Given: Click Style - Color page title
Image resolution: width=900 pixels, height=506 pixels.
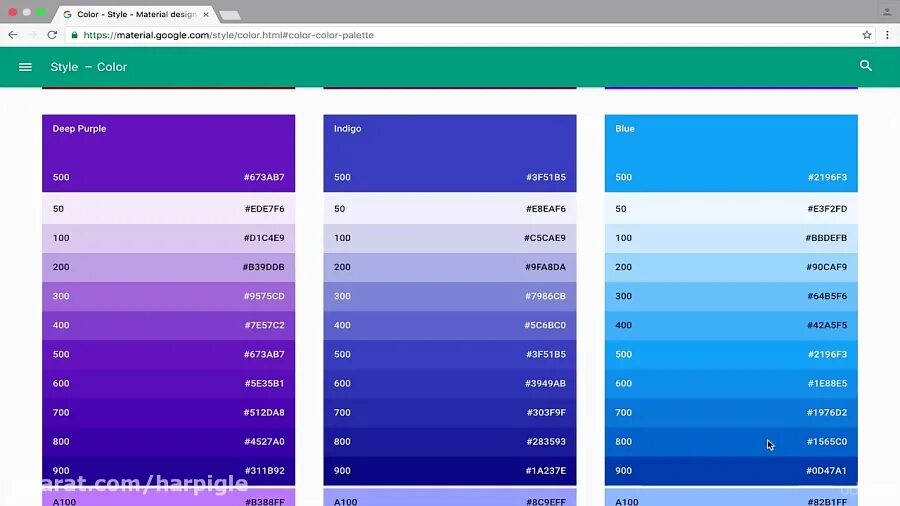Looking at the screenshot, I should click(x=88, y=67).
